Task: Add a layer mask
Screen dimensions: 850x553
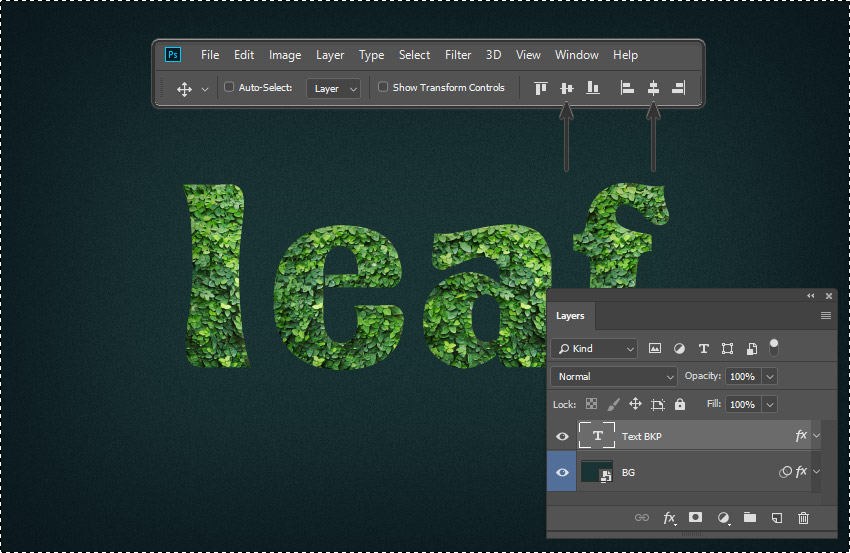Action: coord(695,517)
